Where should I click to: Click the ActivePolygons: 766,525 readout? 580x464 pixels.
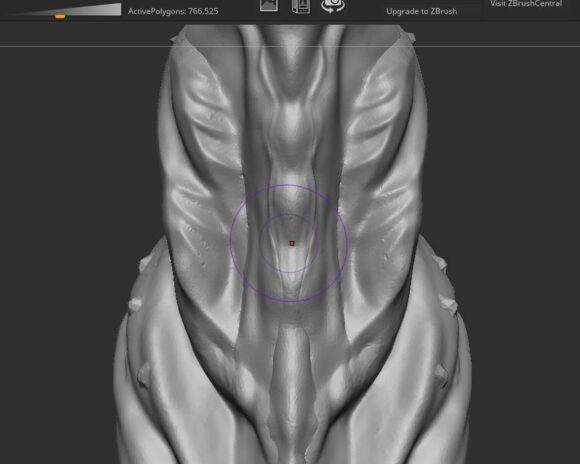(173, 11)
